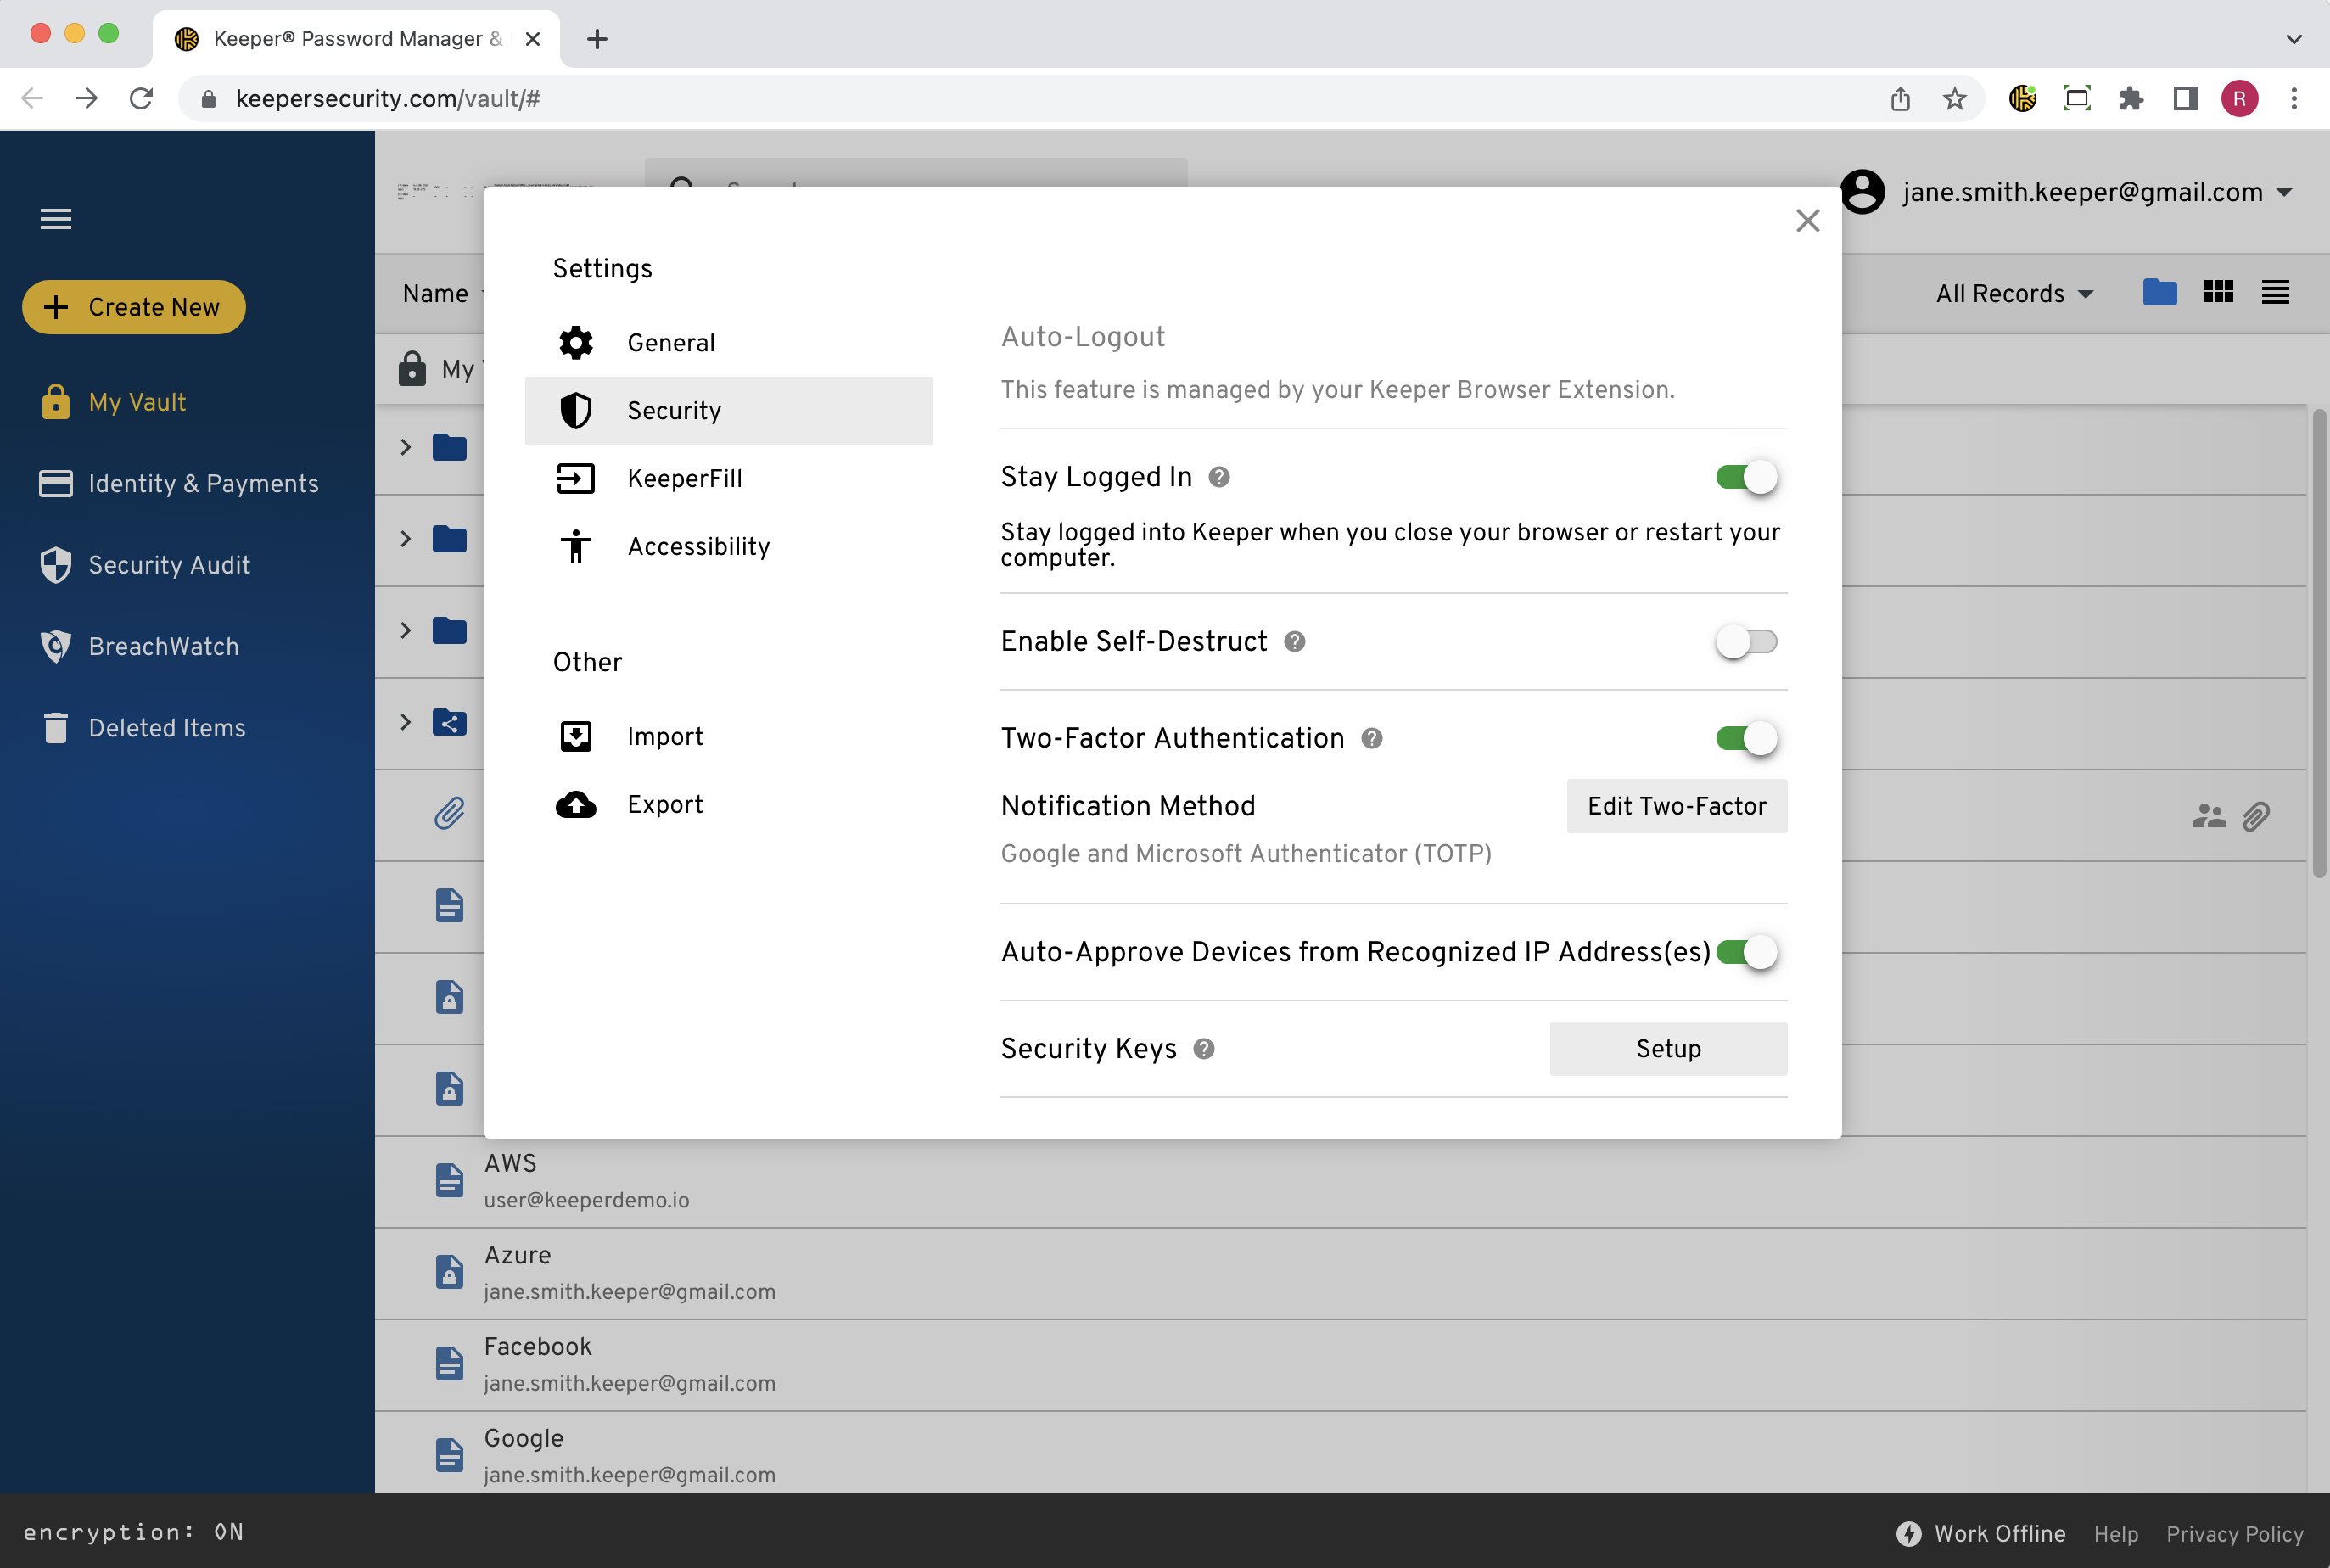Open the Keeper browser extension icon

[2022, 98]
